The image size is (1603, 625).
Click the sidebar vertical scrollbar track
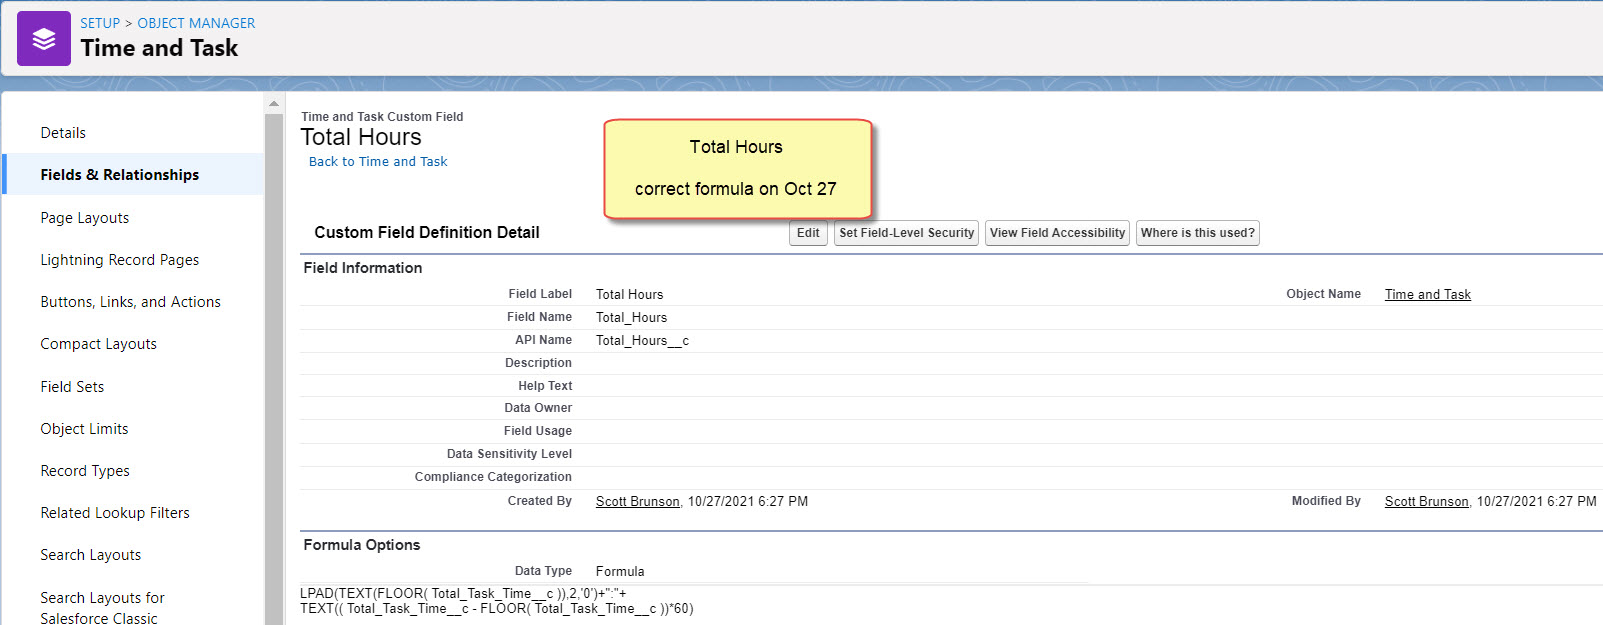[274, 370]
